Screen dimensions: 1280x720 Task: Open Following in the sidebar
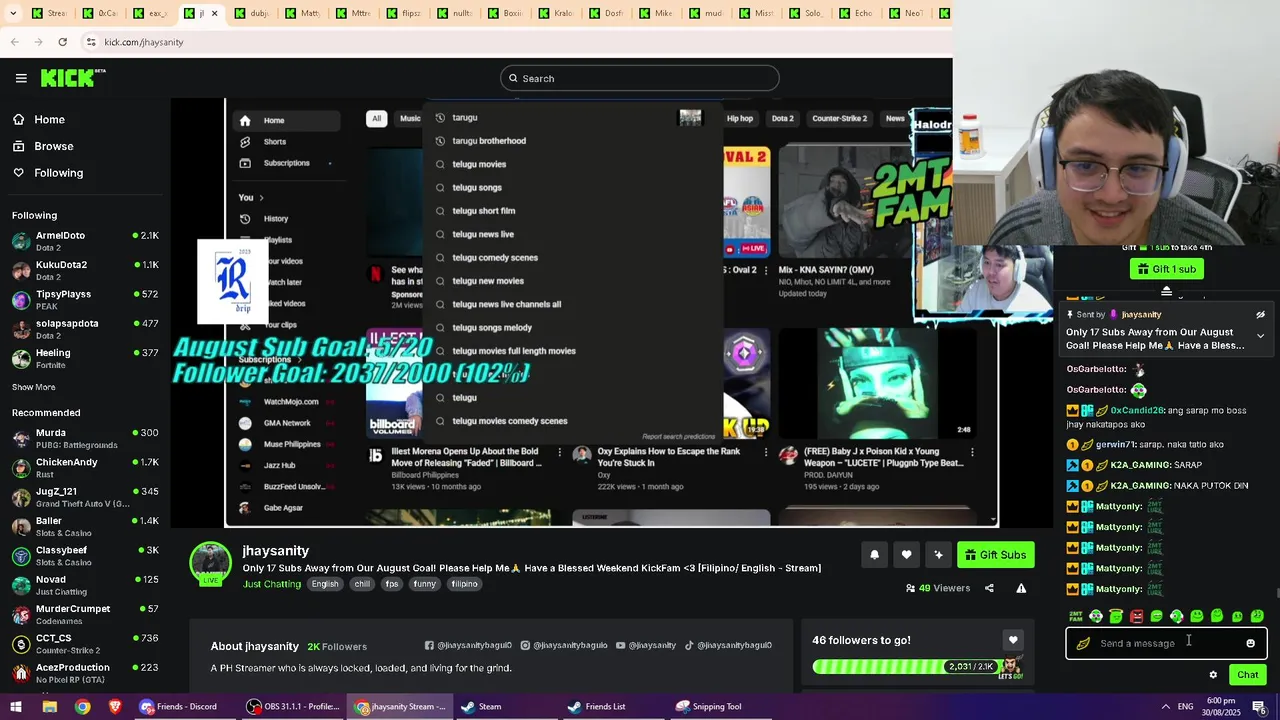click(58, 173)
